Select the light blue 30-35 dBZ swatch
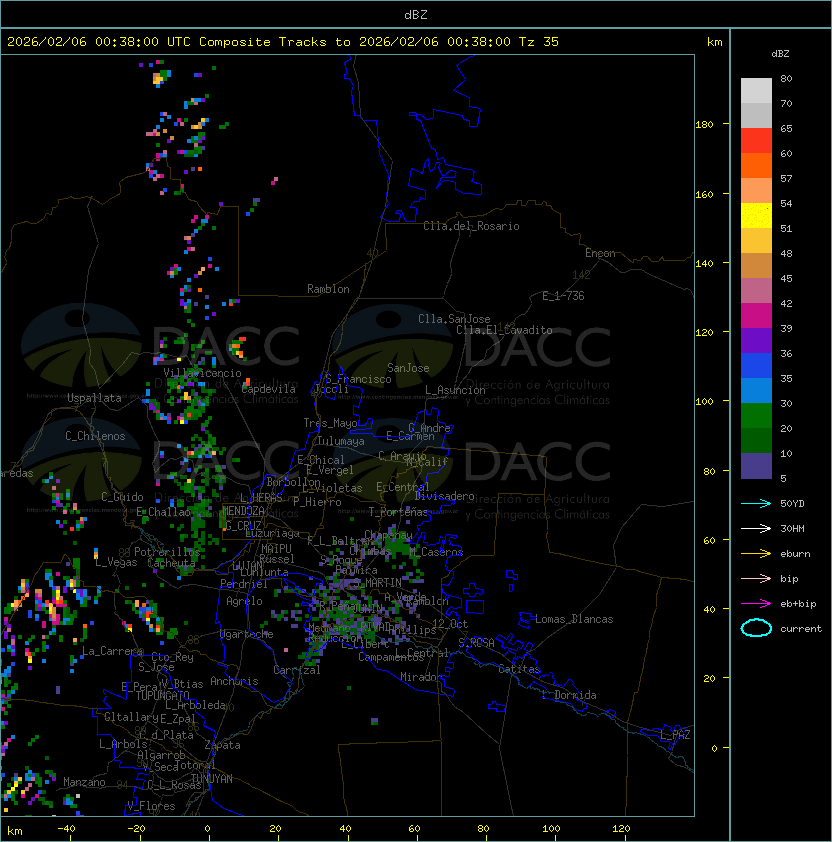The image size is (832, 842). click(756, 390)
